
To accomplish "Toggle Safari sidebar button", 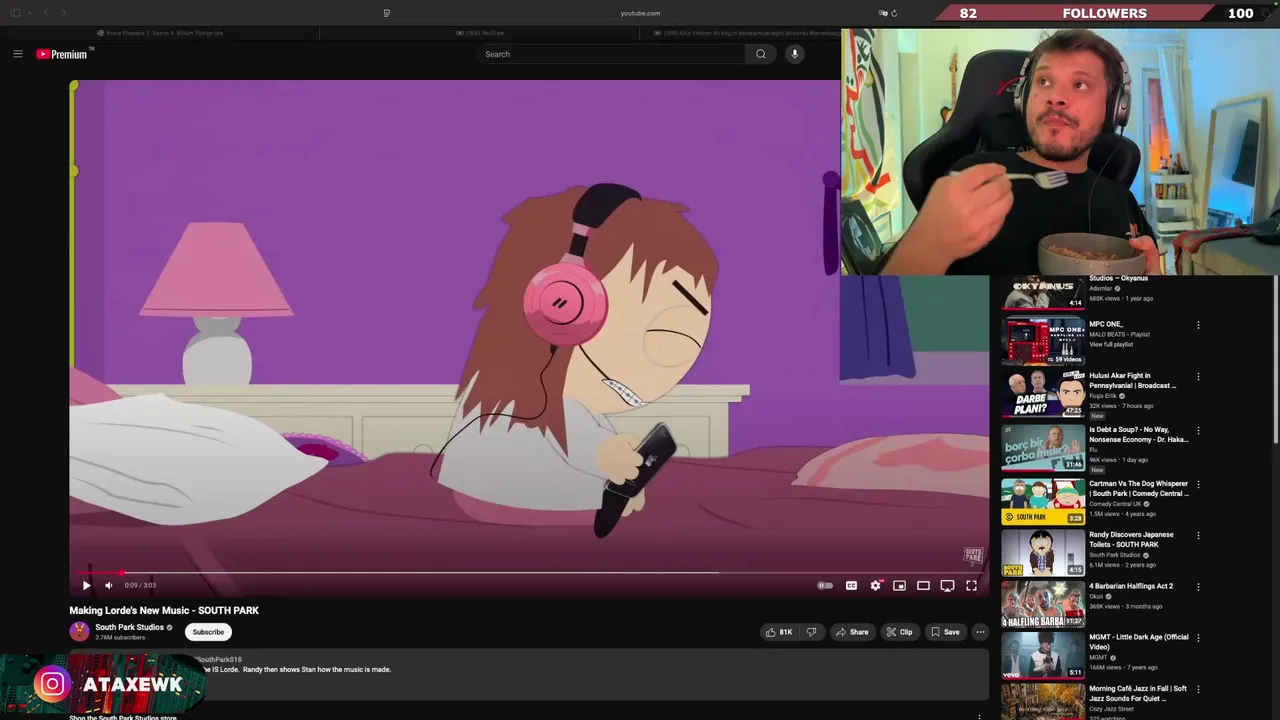I will click(15, 13).
